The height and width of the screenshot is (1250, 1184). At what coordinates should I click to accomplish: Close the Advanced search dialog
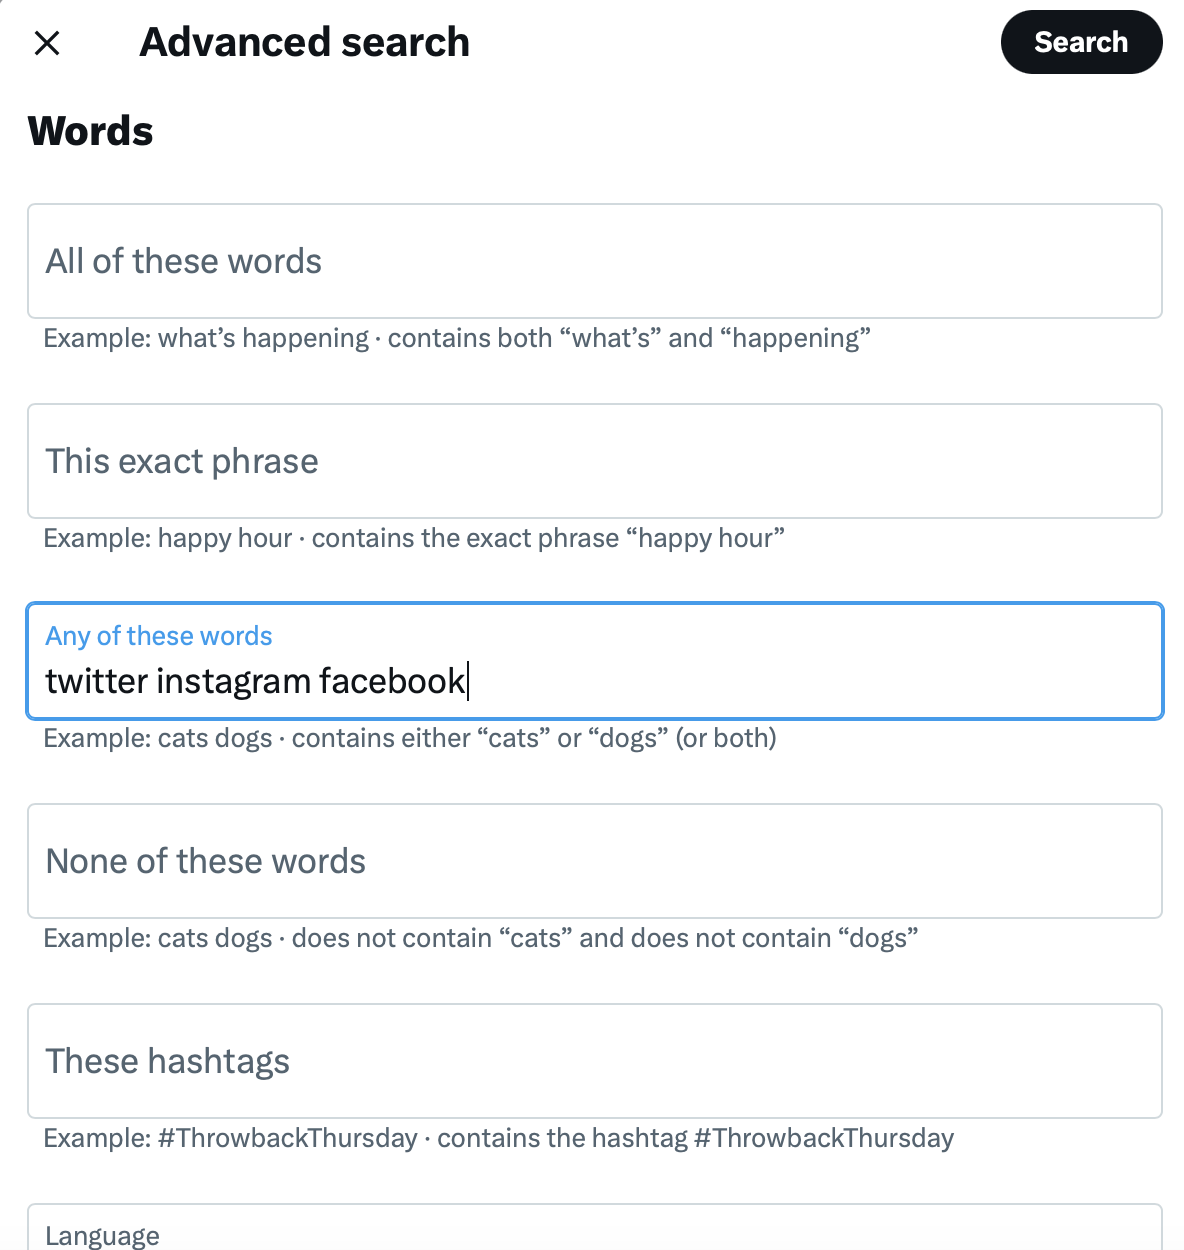point(47,42)
